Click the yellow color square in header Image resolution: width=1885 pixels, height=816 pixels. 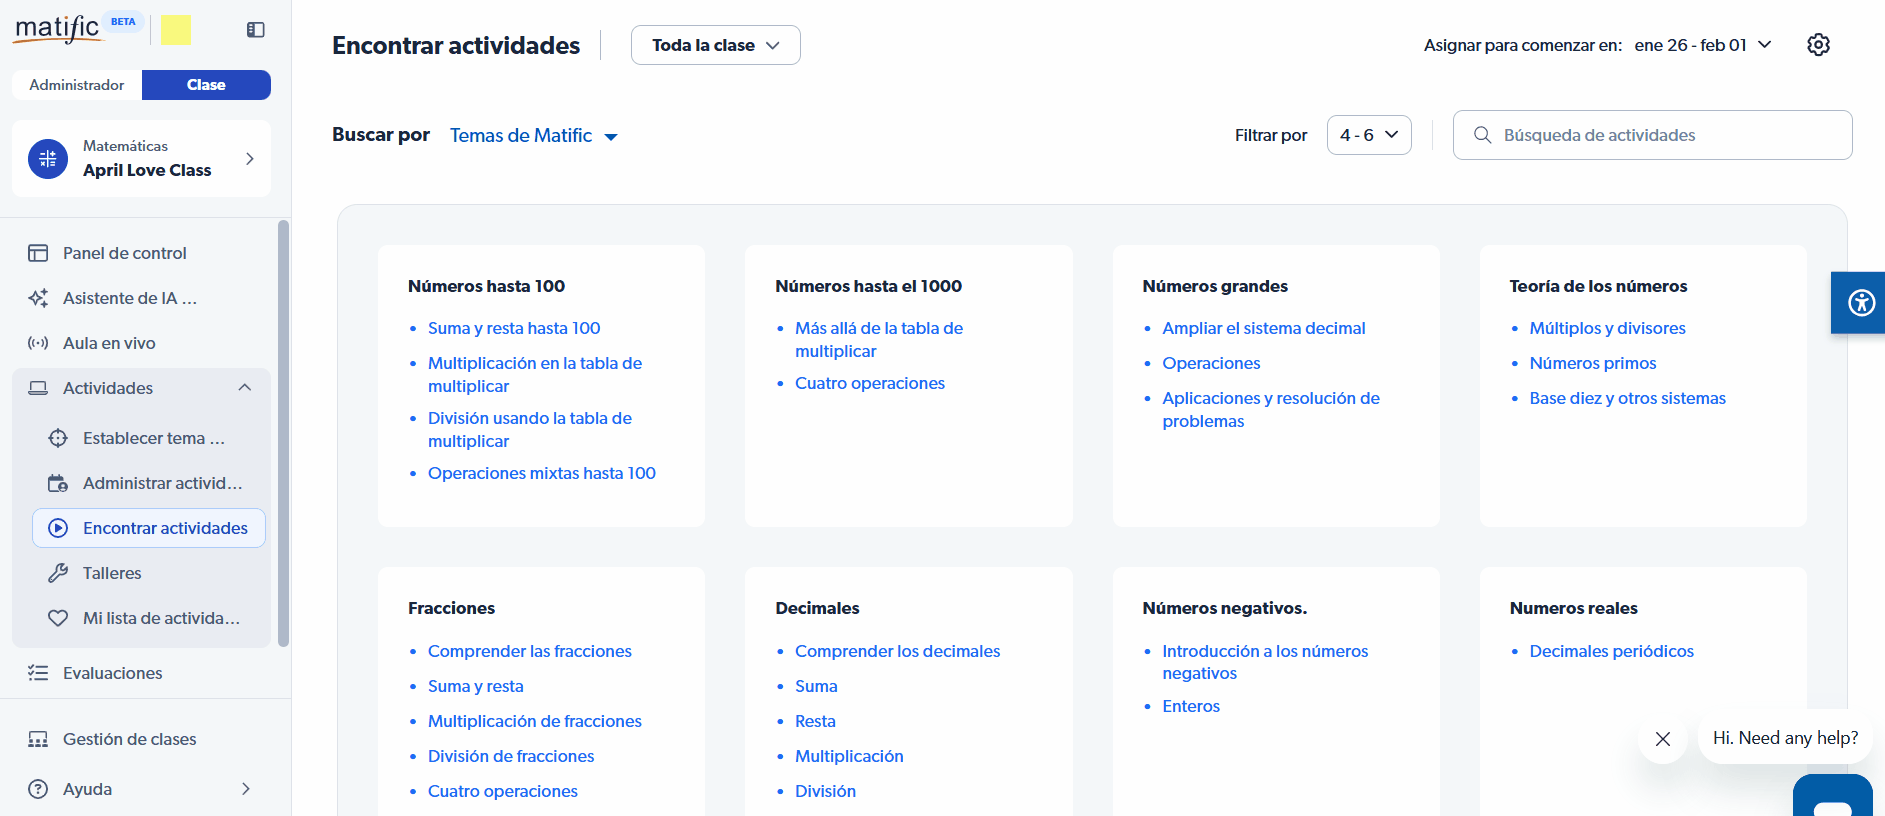coord(176,30)
